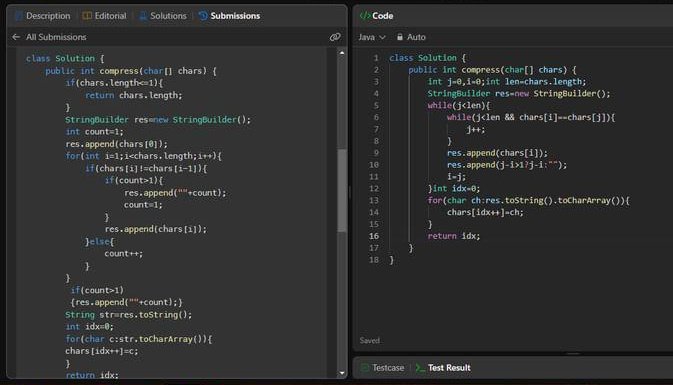Click the Test Result terminal icon
This screenshot has width=673, height=385.
(x=420, y=368)
